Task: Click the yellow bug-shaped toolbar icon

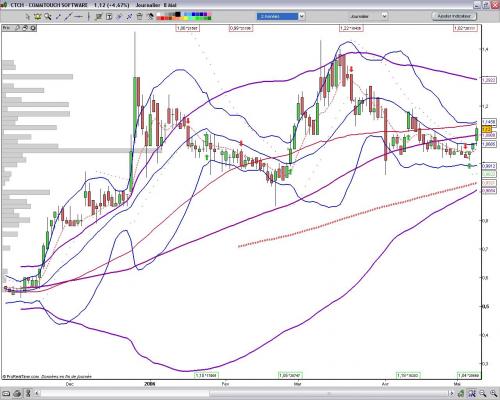Action: [37, 16]
